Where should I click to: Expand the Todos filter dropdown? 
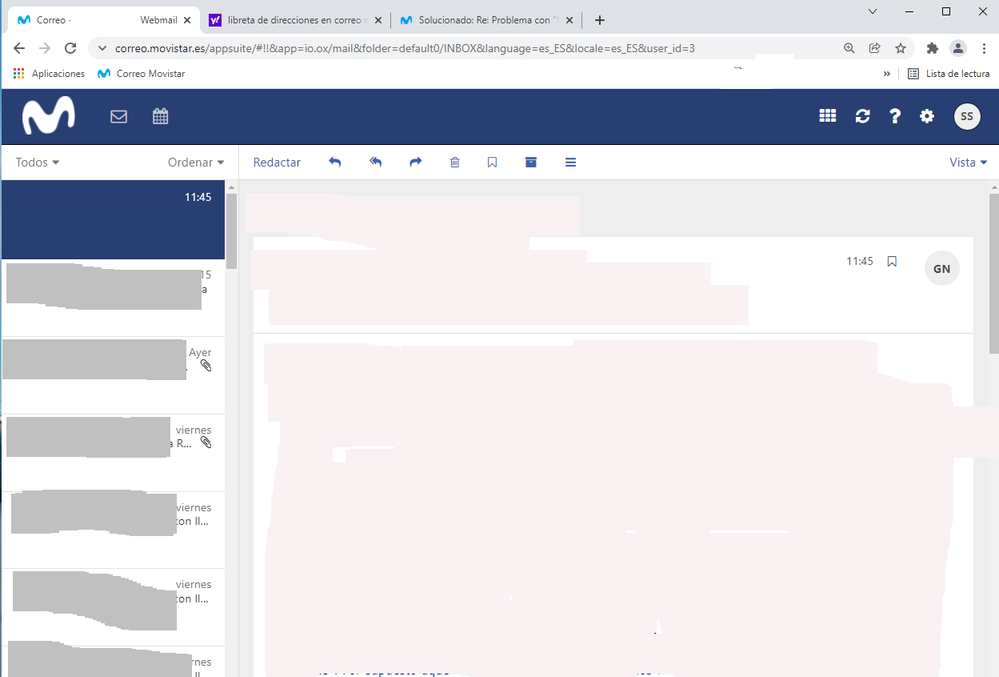37,162
